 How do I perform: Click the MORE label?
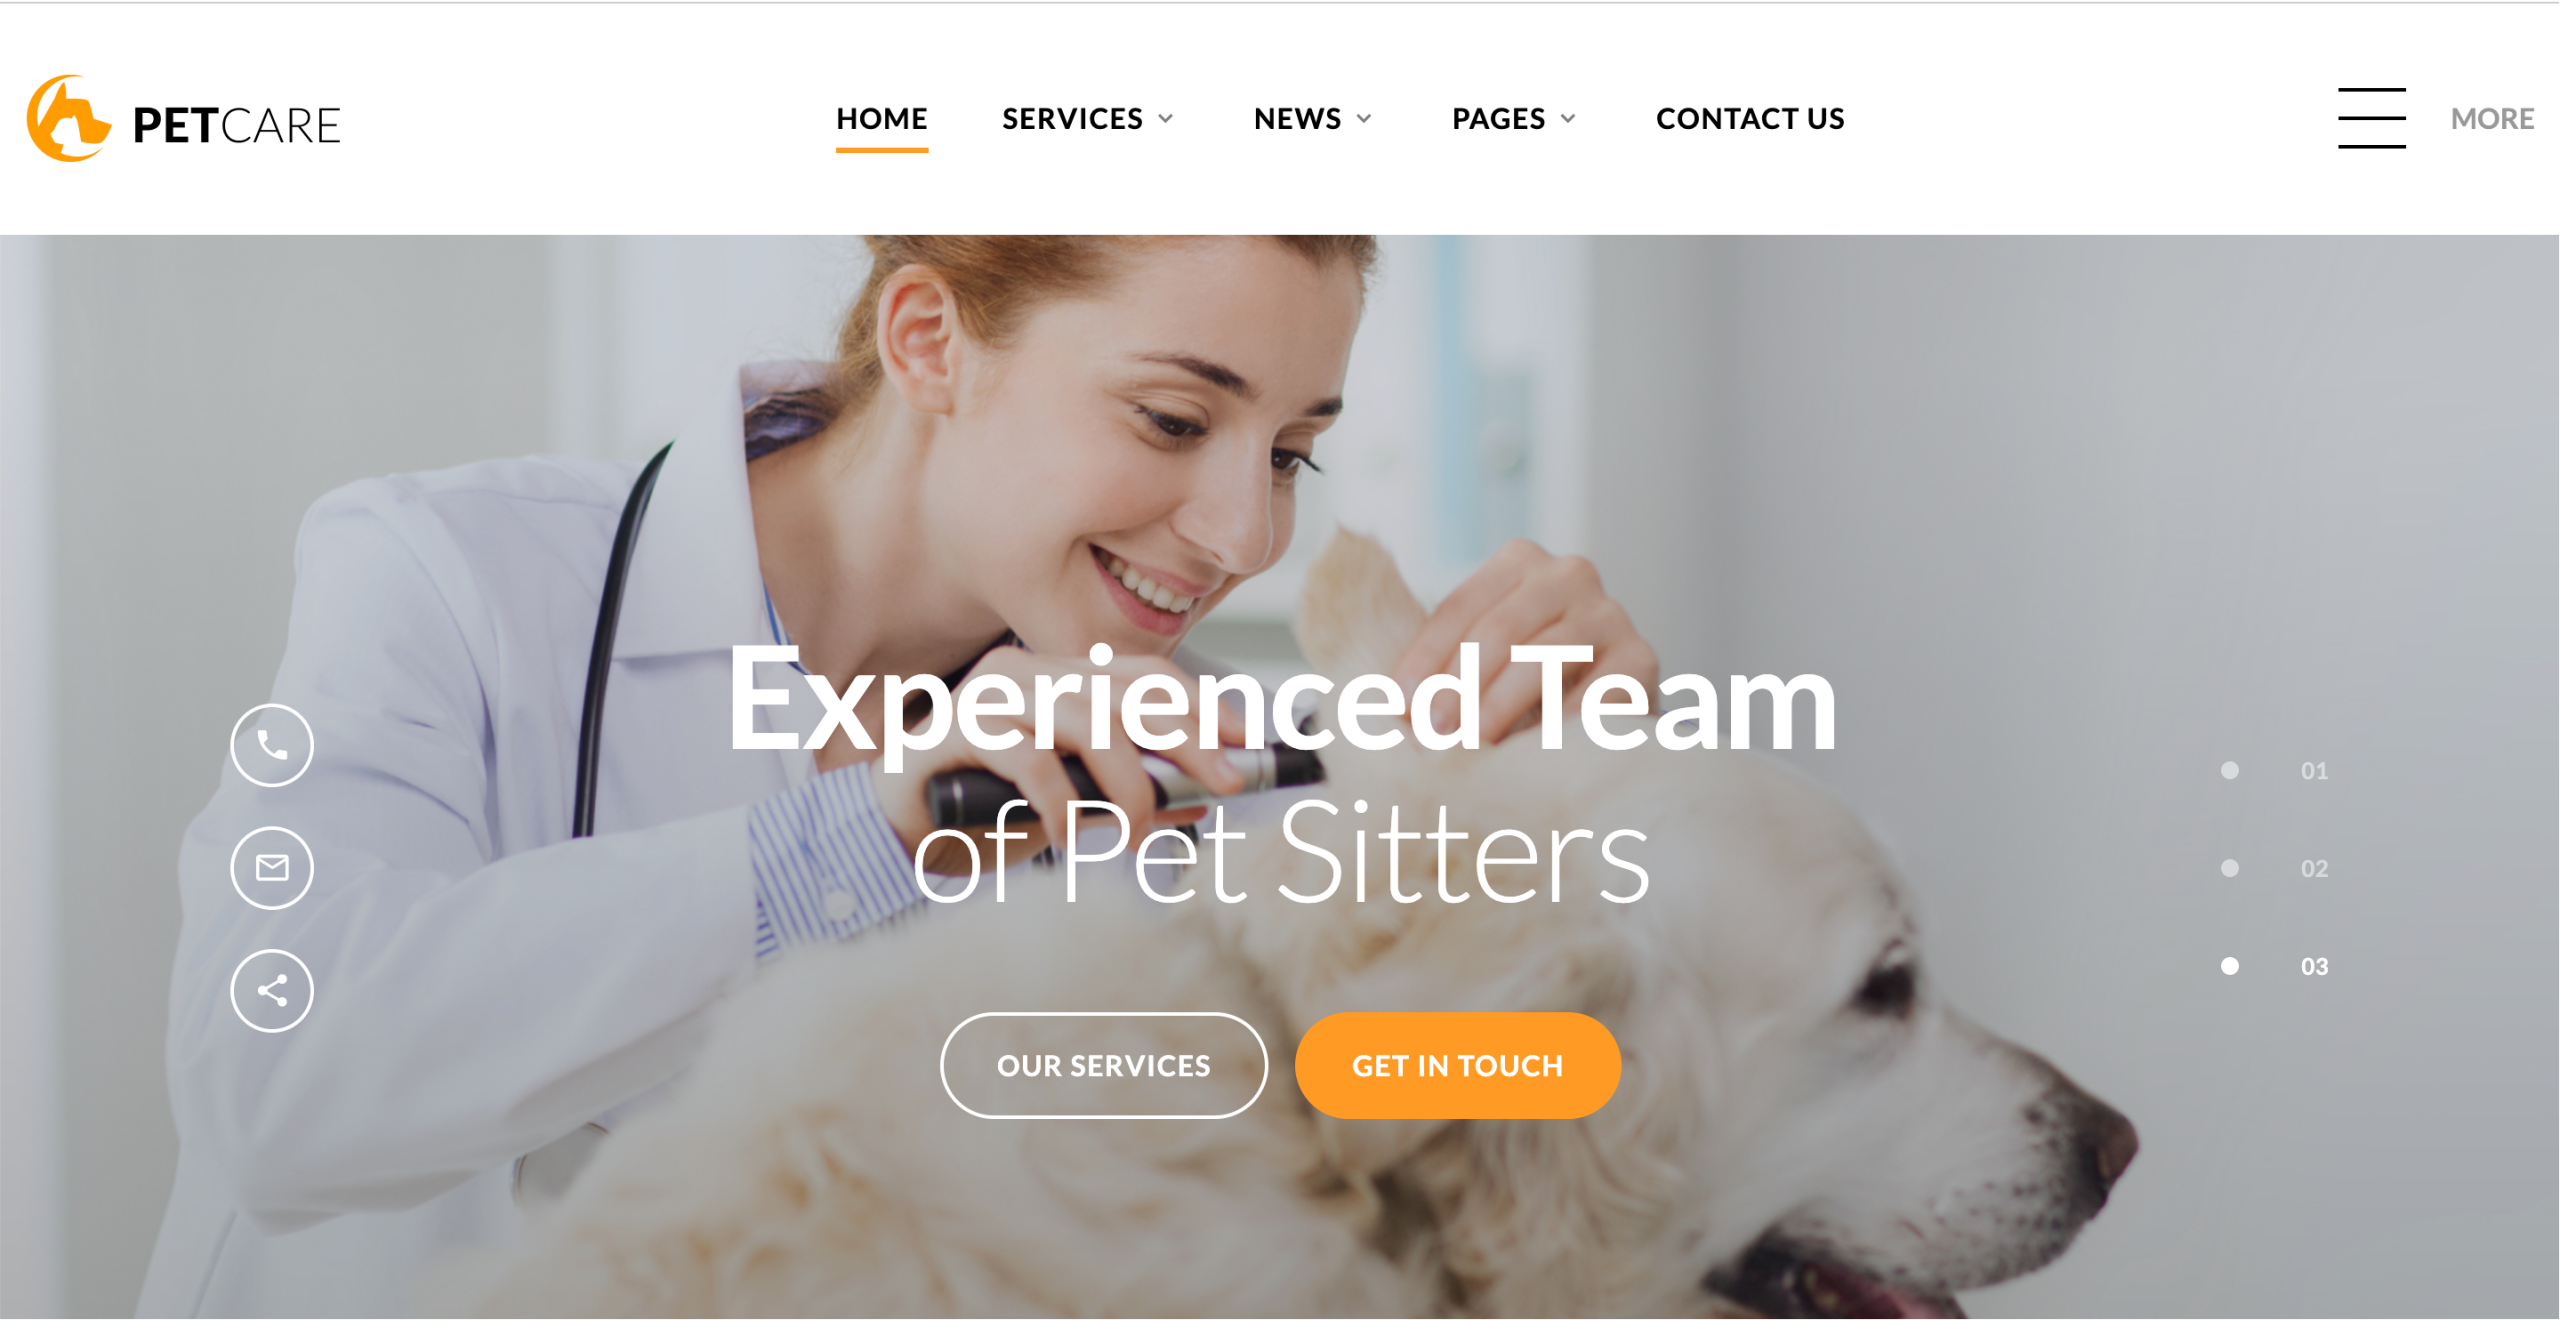[x=2492, y=119]
